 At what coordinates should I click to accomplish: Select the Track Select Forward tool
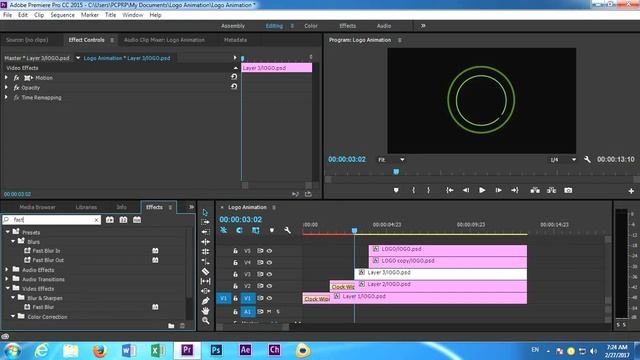point(205,222)
